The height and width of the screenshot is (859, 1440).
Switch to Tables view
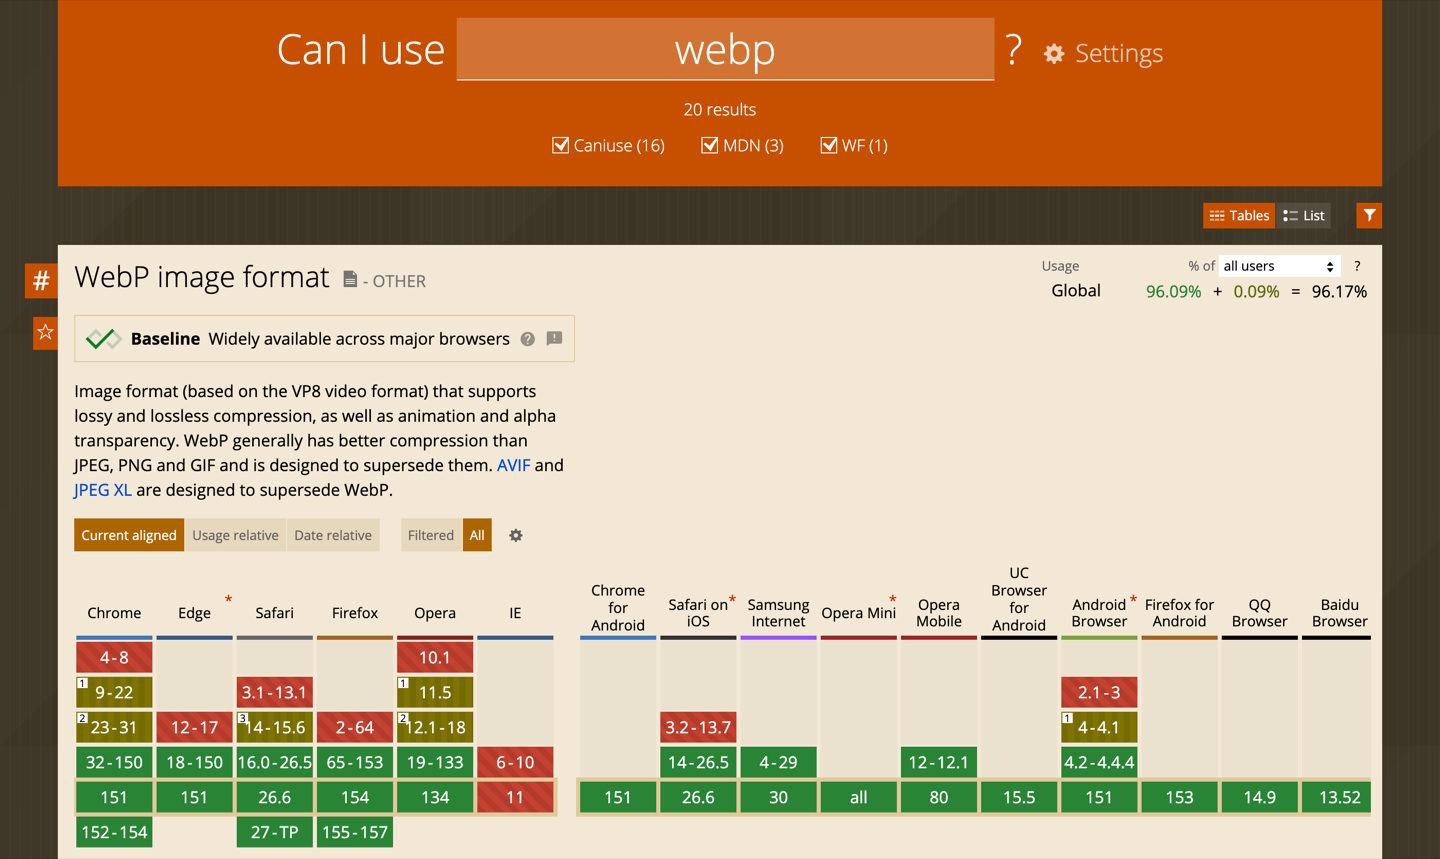1239,215
